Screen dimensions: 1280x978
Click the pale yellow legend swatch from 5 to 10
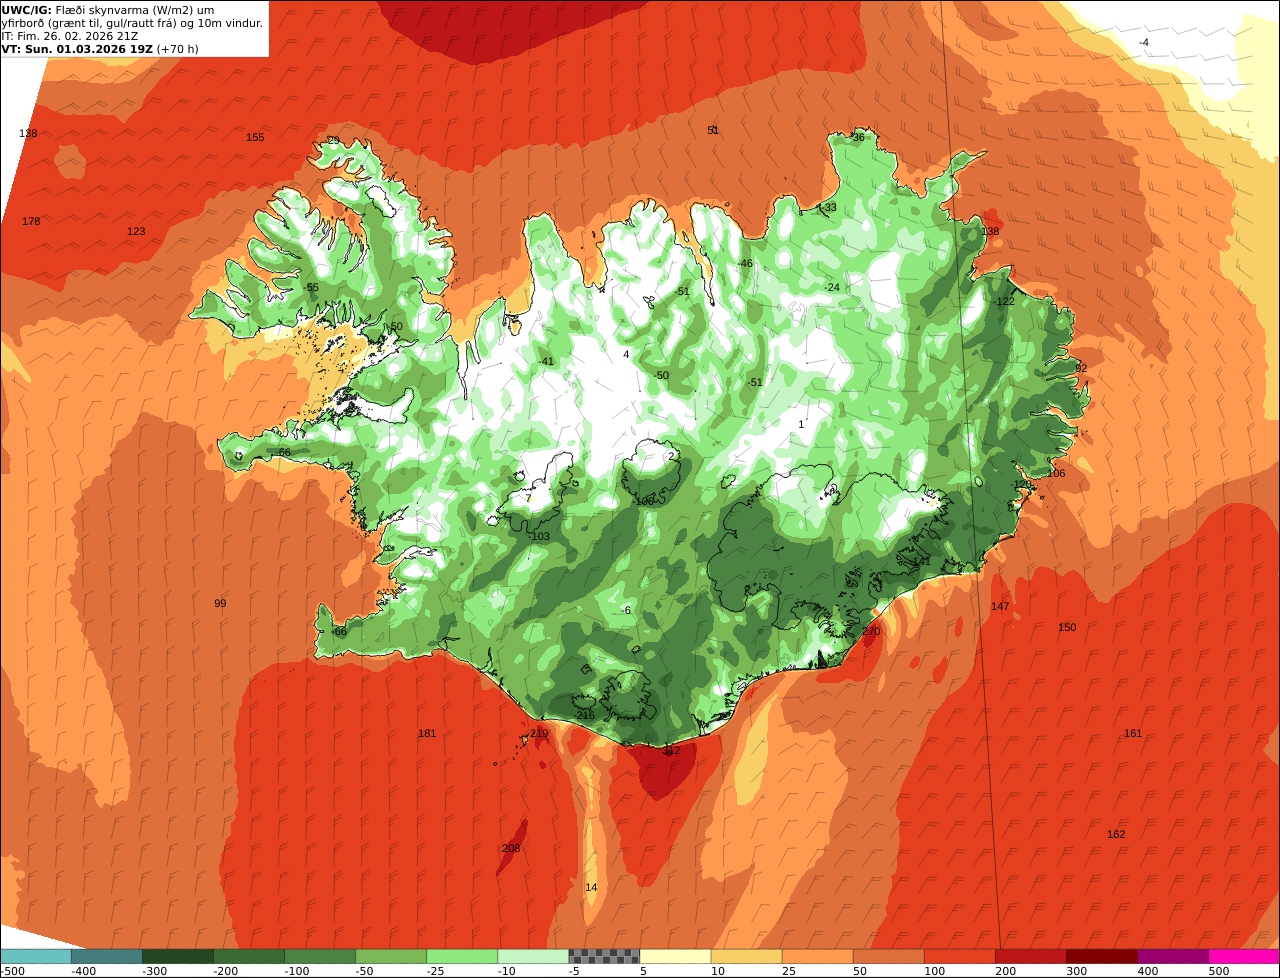pos(675,956)
